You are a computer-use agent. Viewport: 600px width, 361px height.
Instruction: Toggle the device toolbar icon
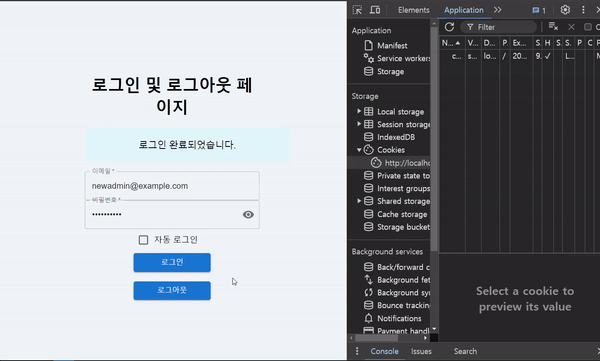(x=375, y=10)
